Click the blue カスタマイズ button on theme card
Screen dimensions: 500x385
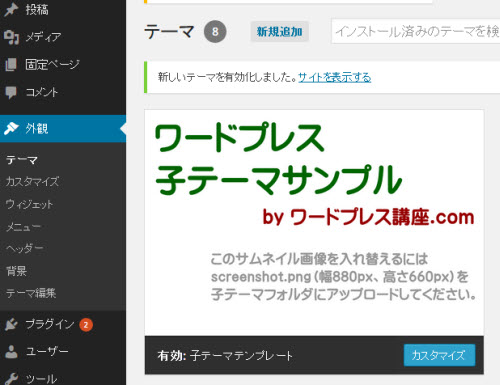(439, 355)
